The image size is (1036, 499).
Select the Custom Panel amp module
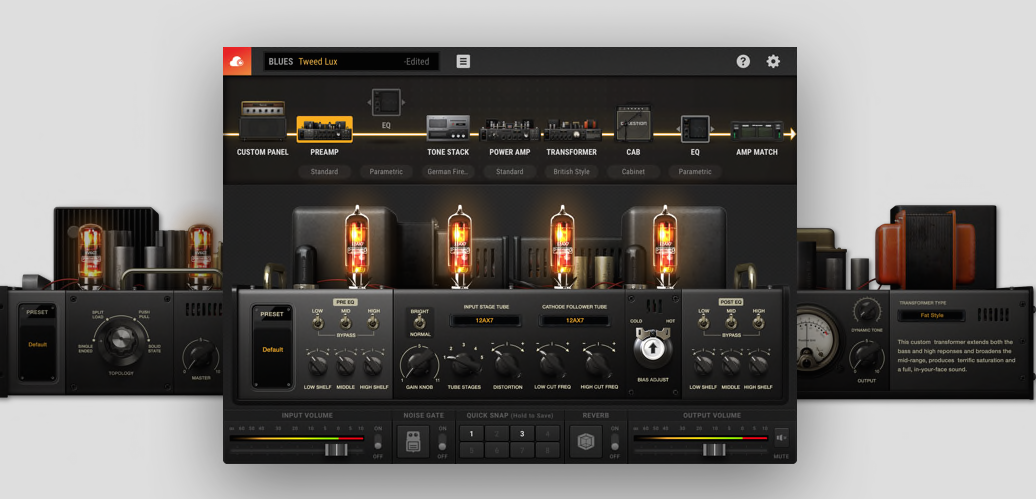[262, 121]
